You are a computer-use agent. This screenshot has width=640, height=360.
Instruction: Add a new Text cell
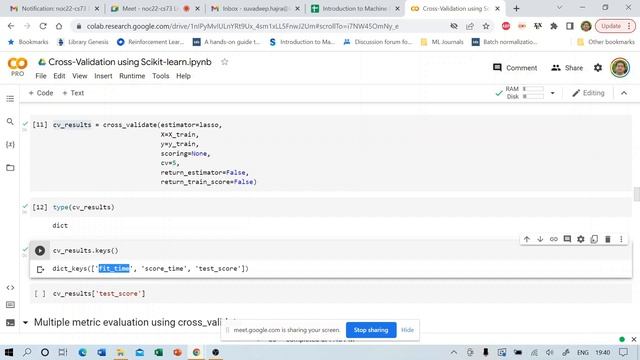(x=73, y=93)
